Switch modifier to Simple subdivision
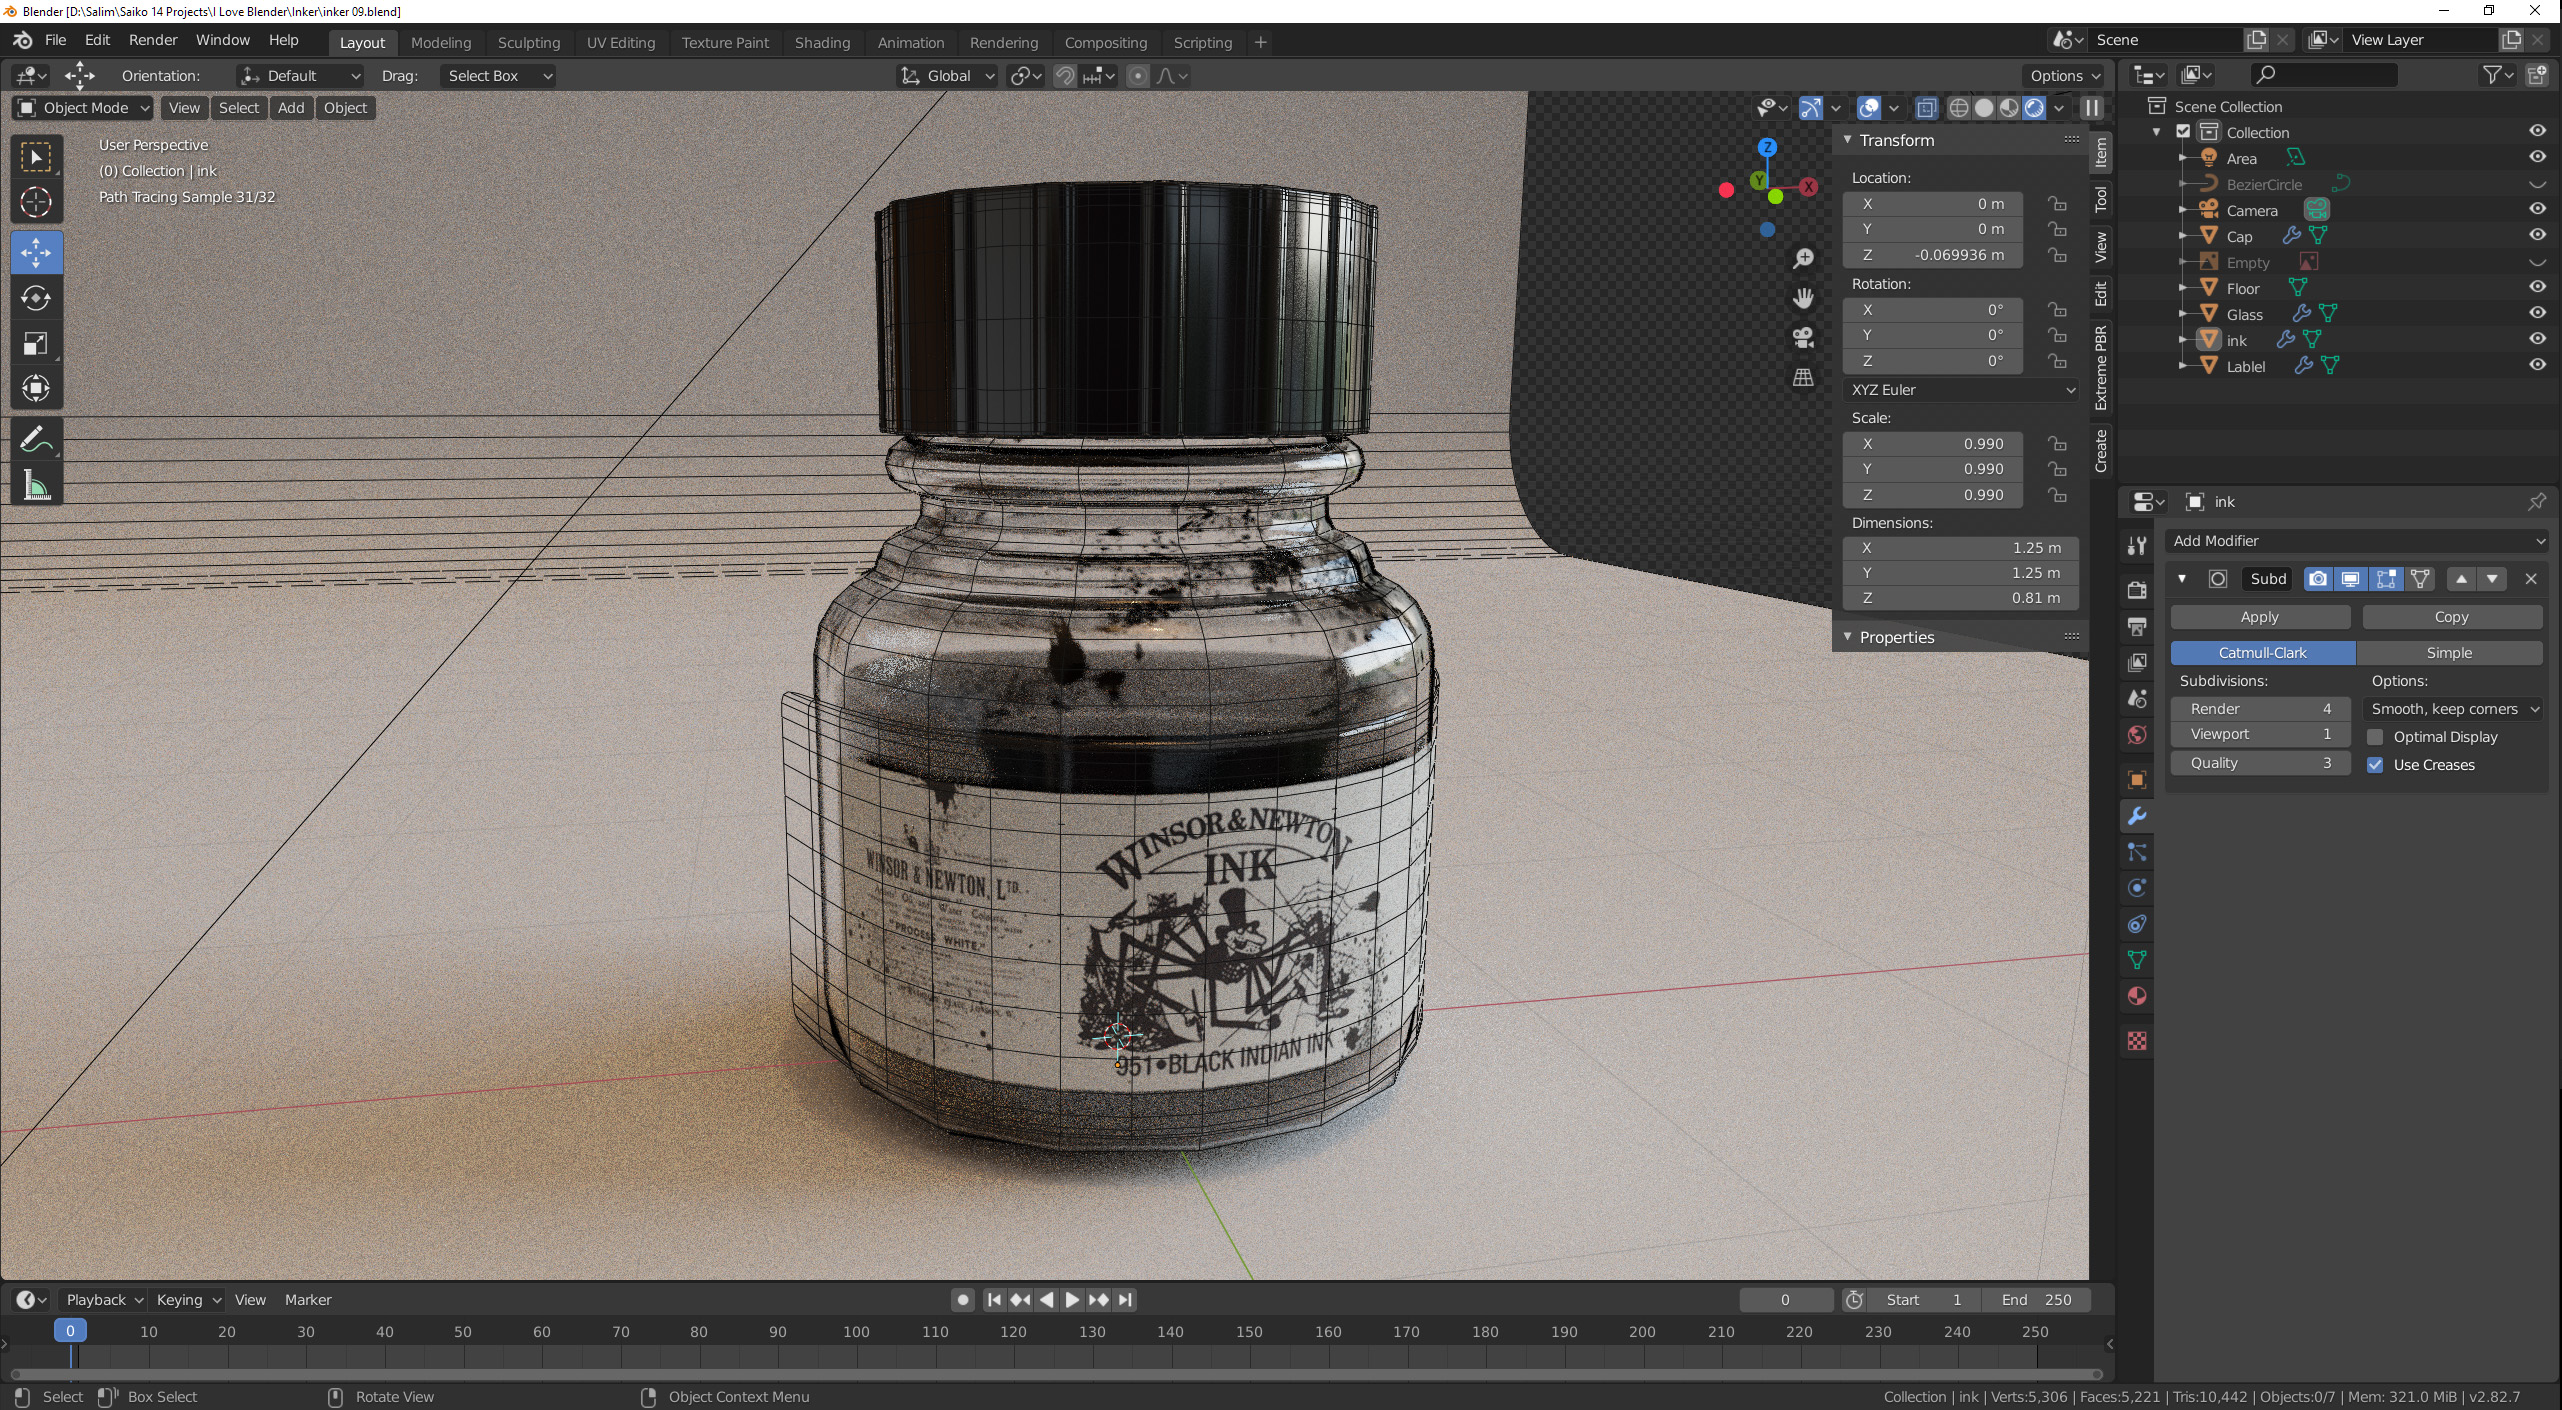This screenshot has height=1410, width=2562. (x=2450, y=652)
